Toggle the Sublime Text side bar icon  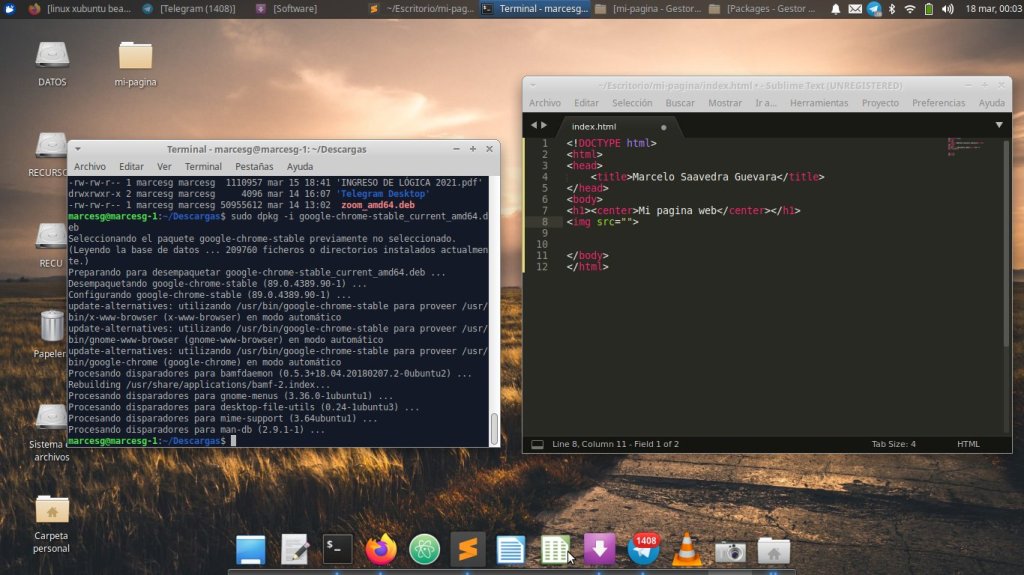point(537,444)
